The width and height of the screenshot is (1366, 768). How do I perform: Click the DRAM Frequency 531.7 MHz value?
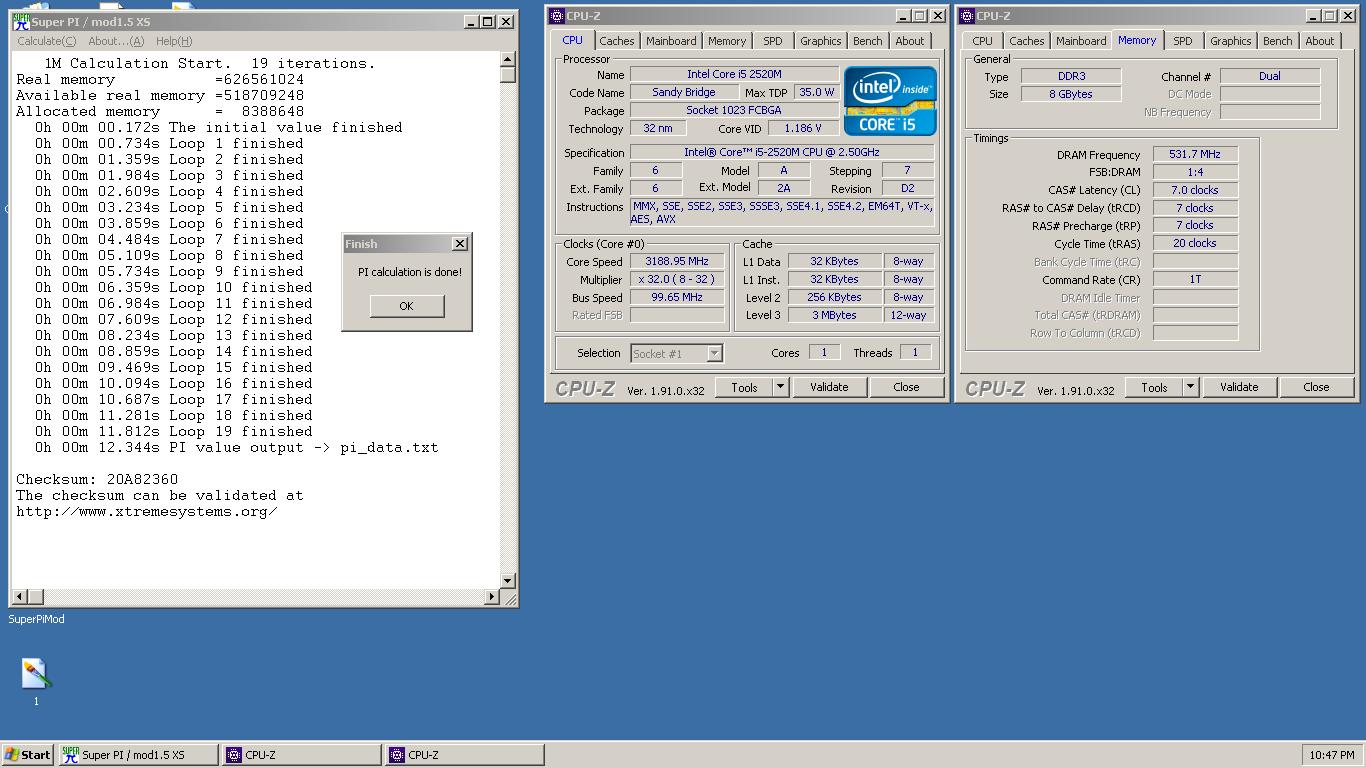click(1195, 154)
